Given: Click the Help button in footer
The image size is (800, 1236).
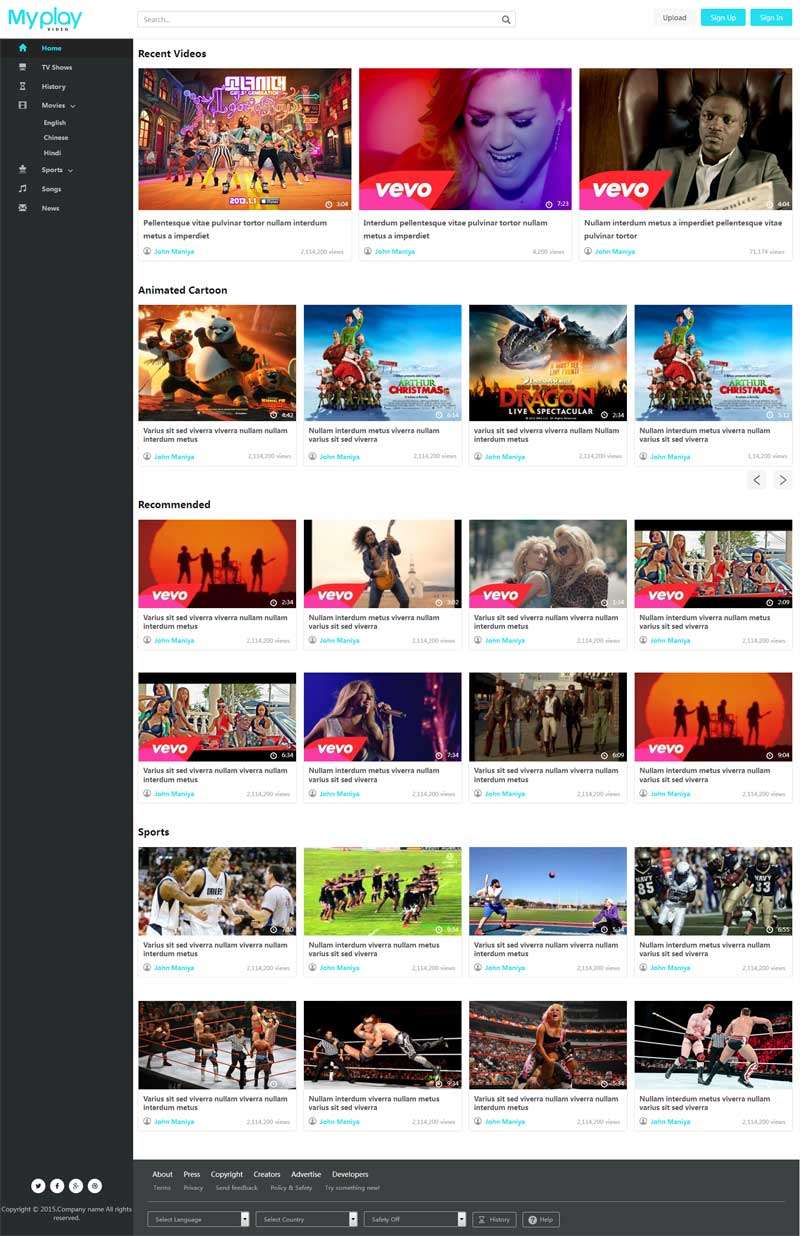Looking at the screenshot, I should point(541,1219).
